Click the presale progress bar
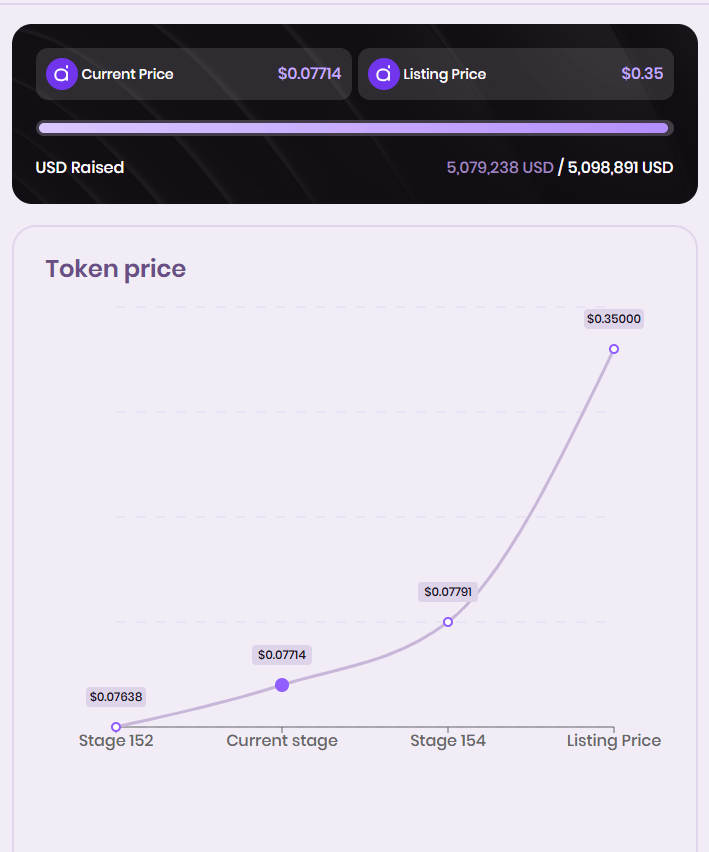 (x=354, y=127)
